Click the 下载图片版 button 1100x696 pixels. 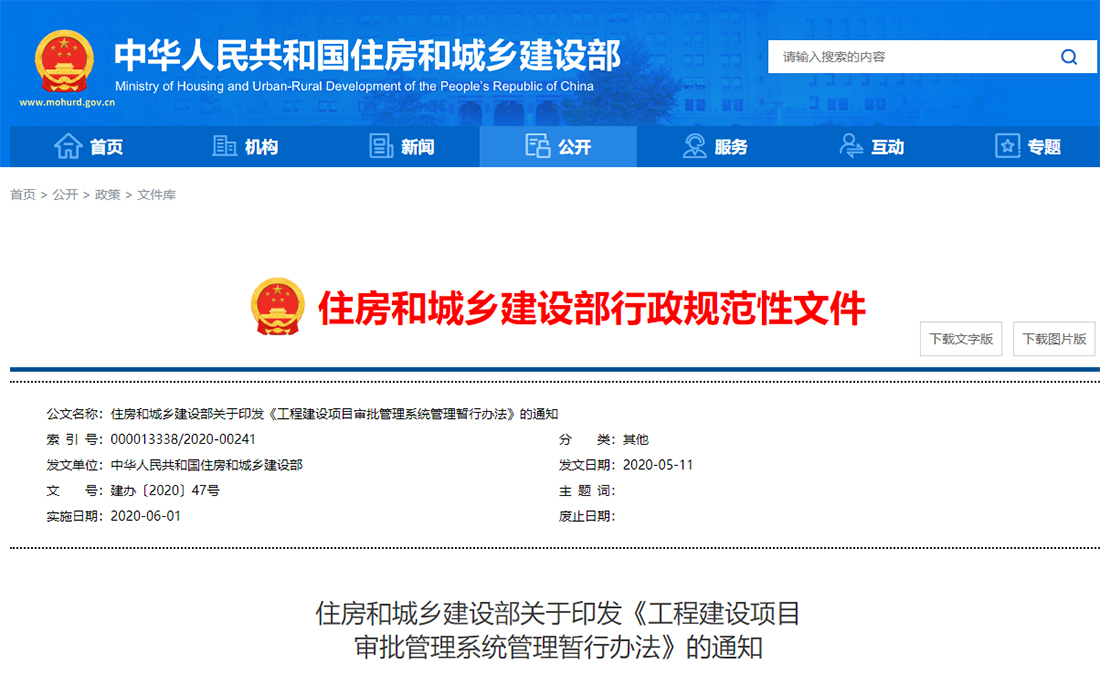tap(1054, 339)
